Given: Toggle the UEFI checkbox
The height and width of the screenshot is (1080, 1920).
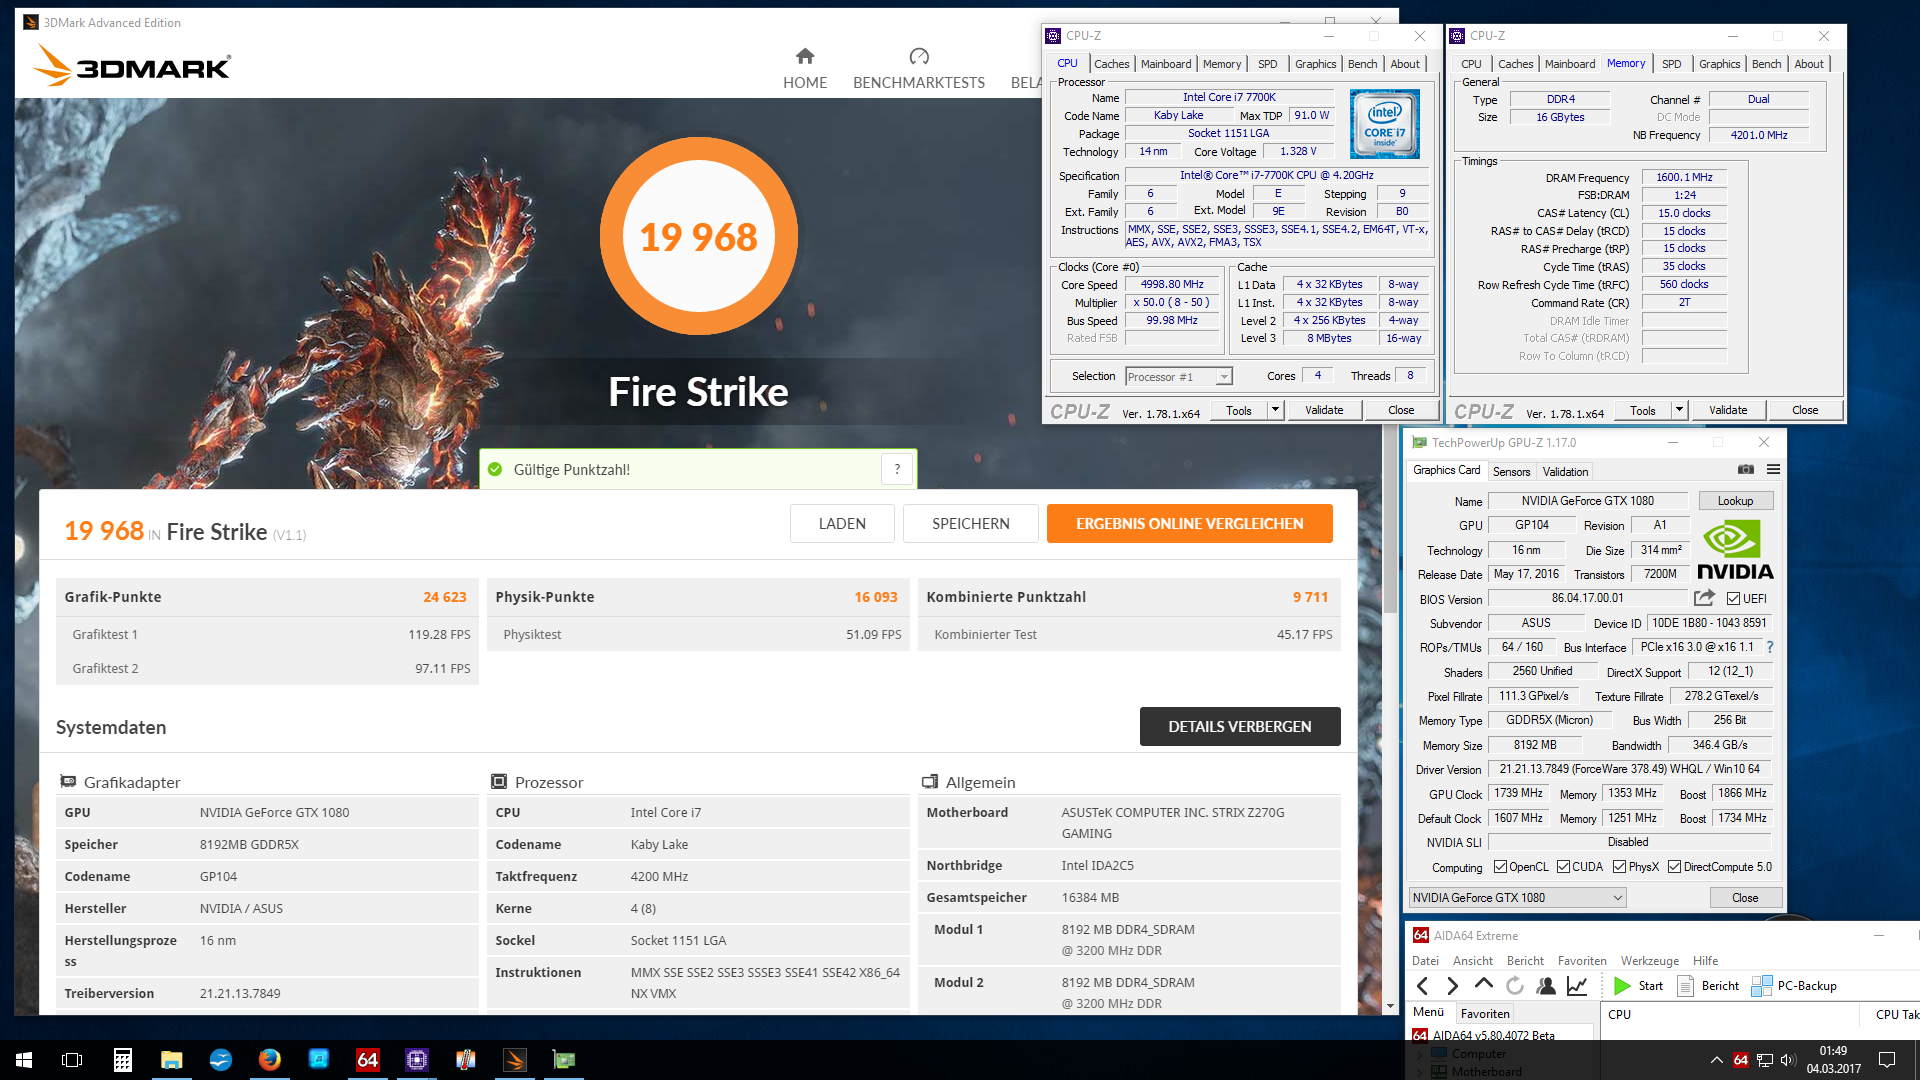Looking at the screenshot, I should pyautogui.click(x=1734, y=599).
